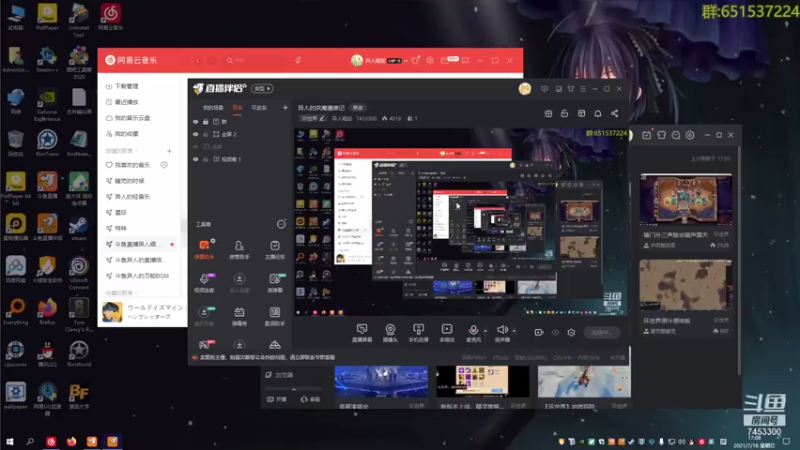The width and height of the screenshot is (800, 450).
Task: Add 手机投屏 phone casting source
Action: pyautogui.click(x=418, y=333)
